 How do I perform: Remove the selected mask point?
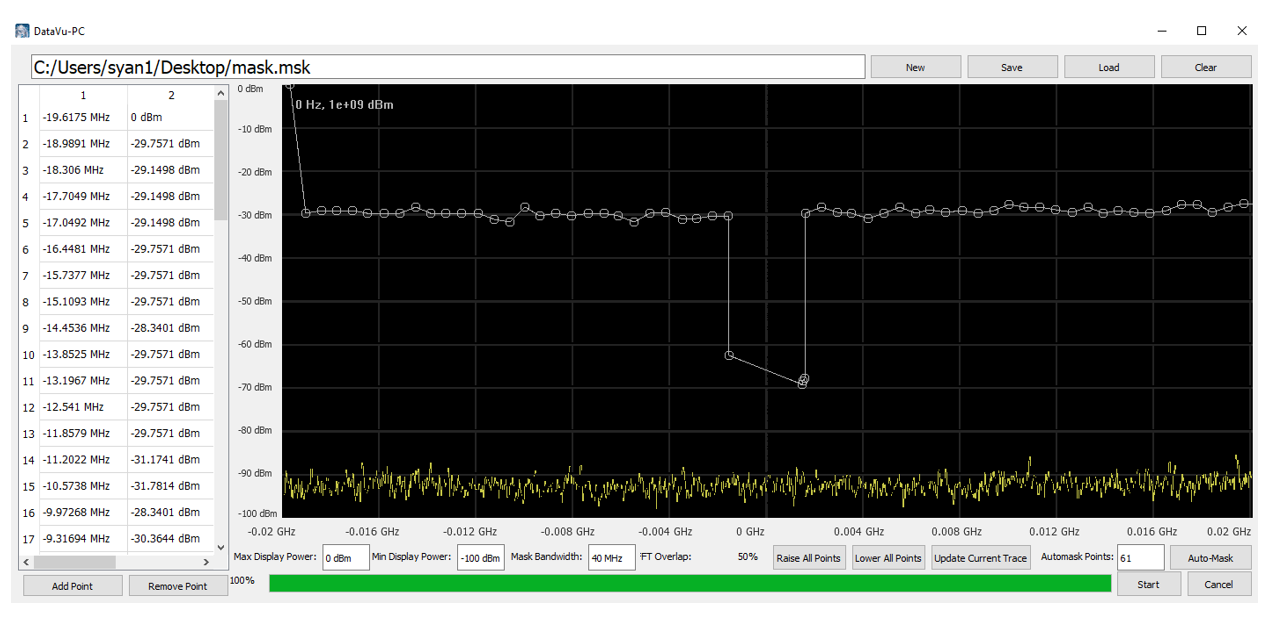177,586
